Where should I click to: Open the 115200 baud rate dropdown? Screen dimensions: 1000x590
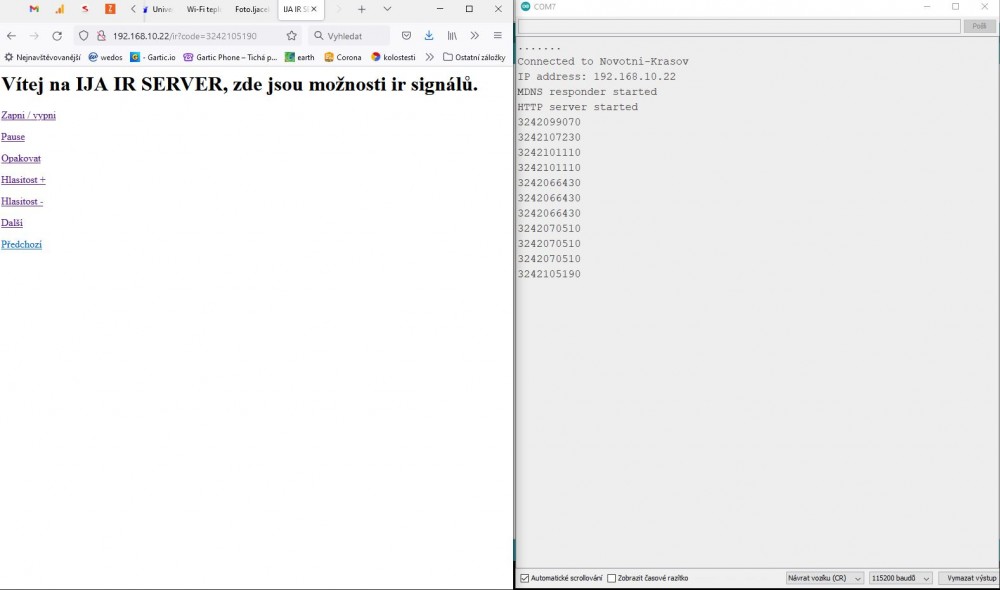coord(900,578)
